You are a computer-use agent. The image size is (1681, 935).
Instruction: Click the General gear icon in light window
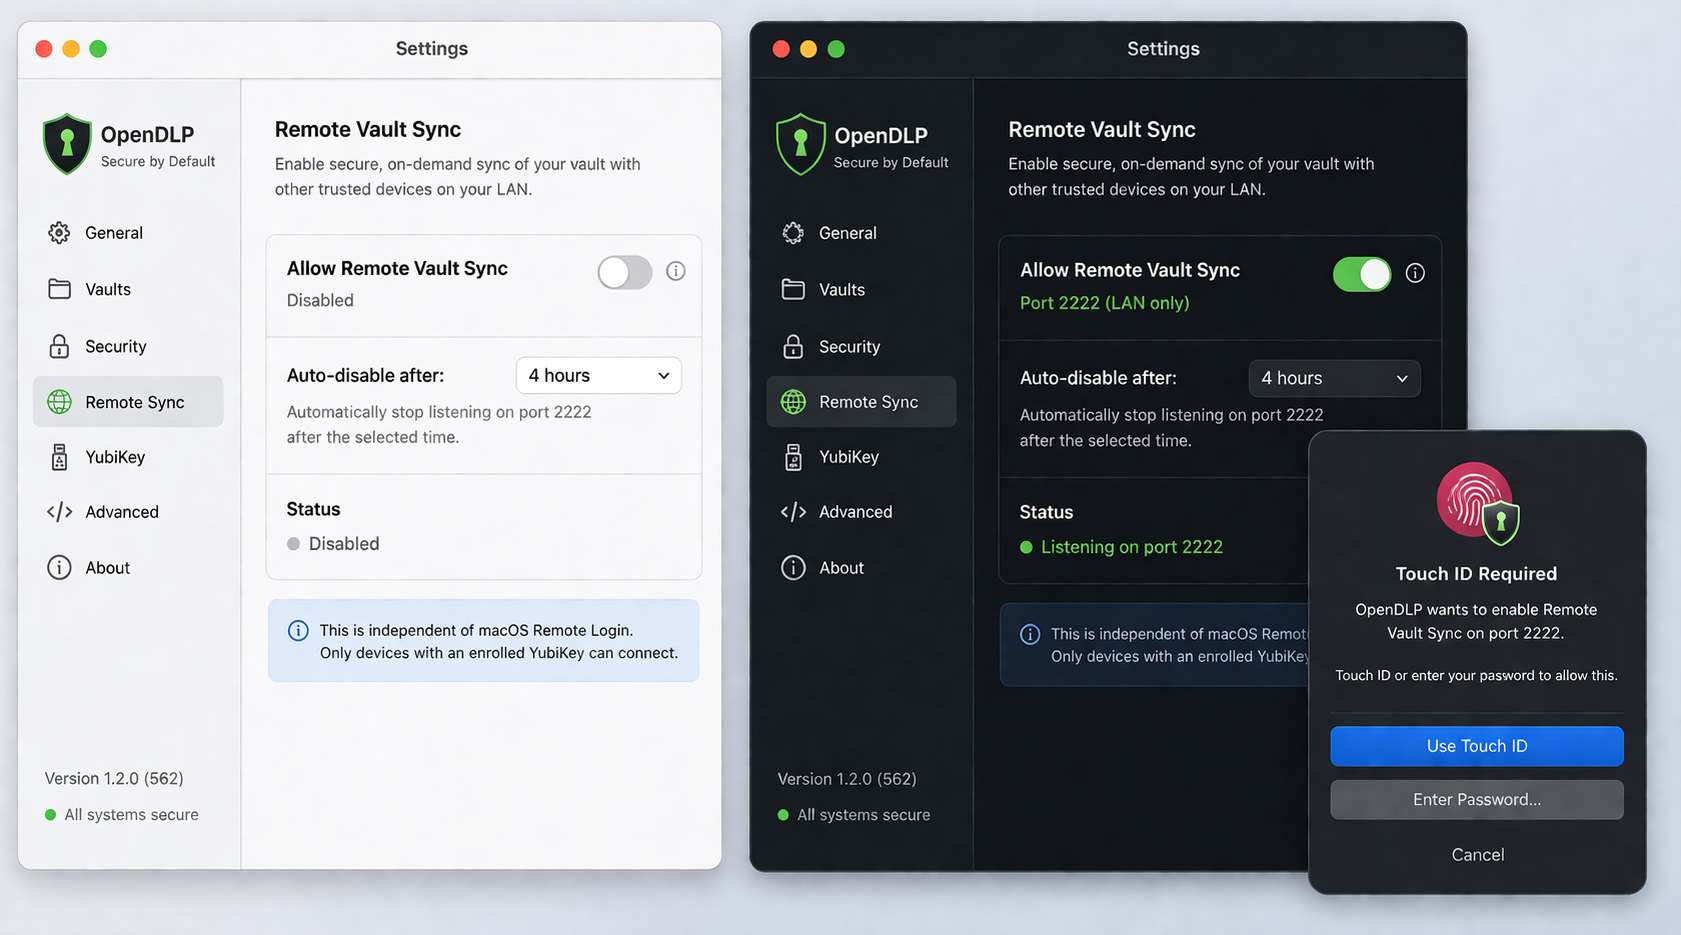[59, 233]
